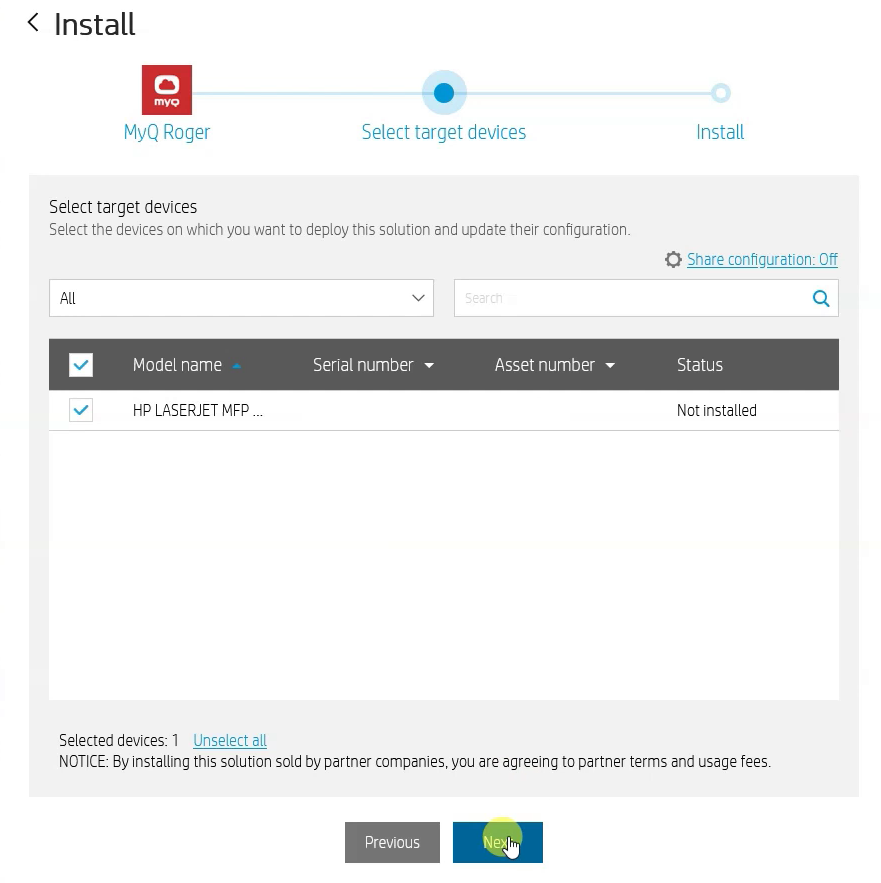Image resolution: width=881 pixels, height=883 pixels.
Task: Uncheck the HP LASERJET MFP device checkbox
Action: click(81, 410)
